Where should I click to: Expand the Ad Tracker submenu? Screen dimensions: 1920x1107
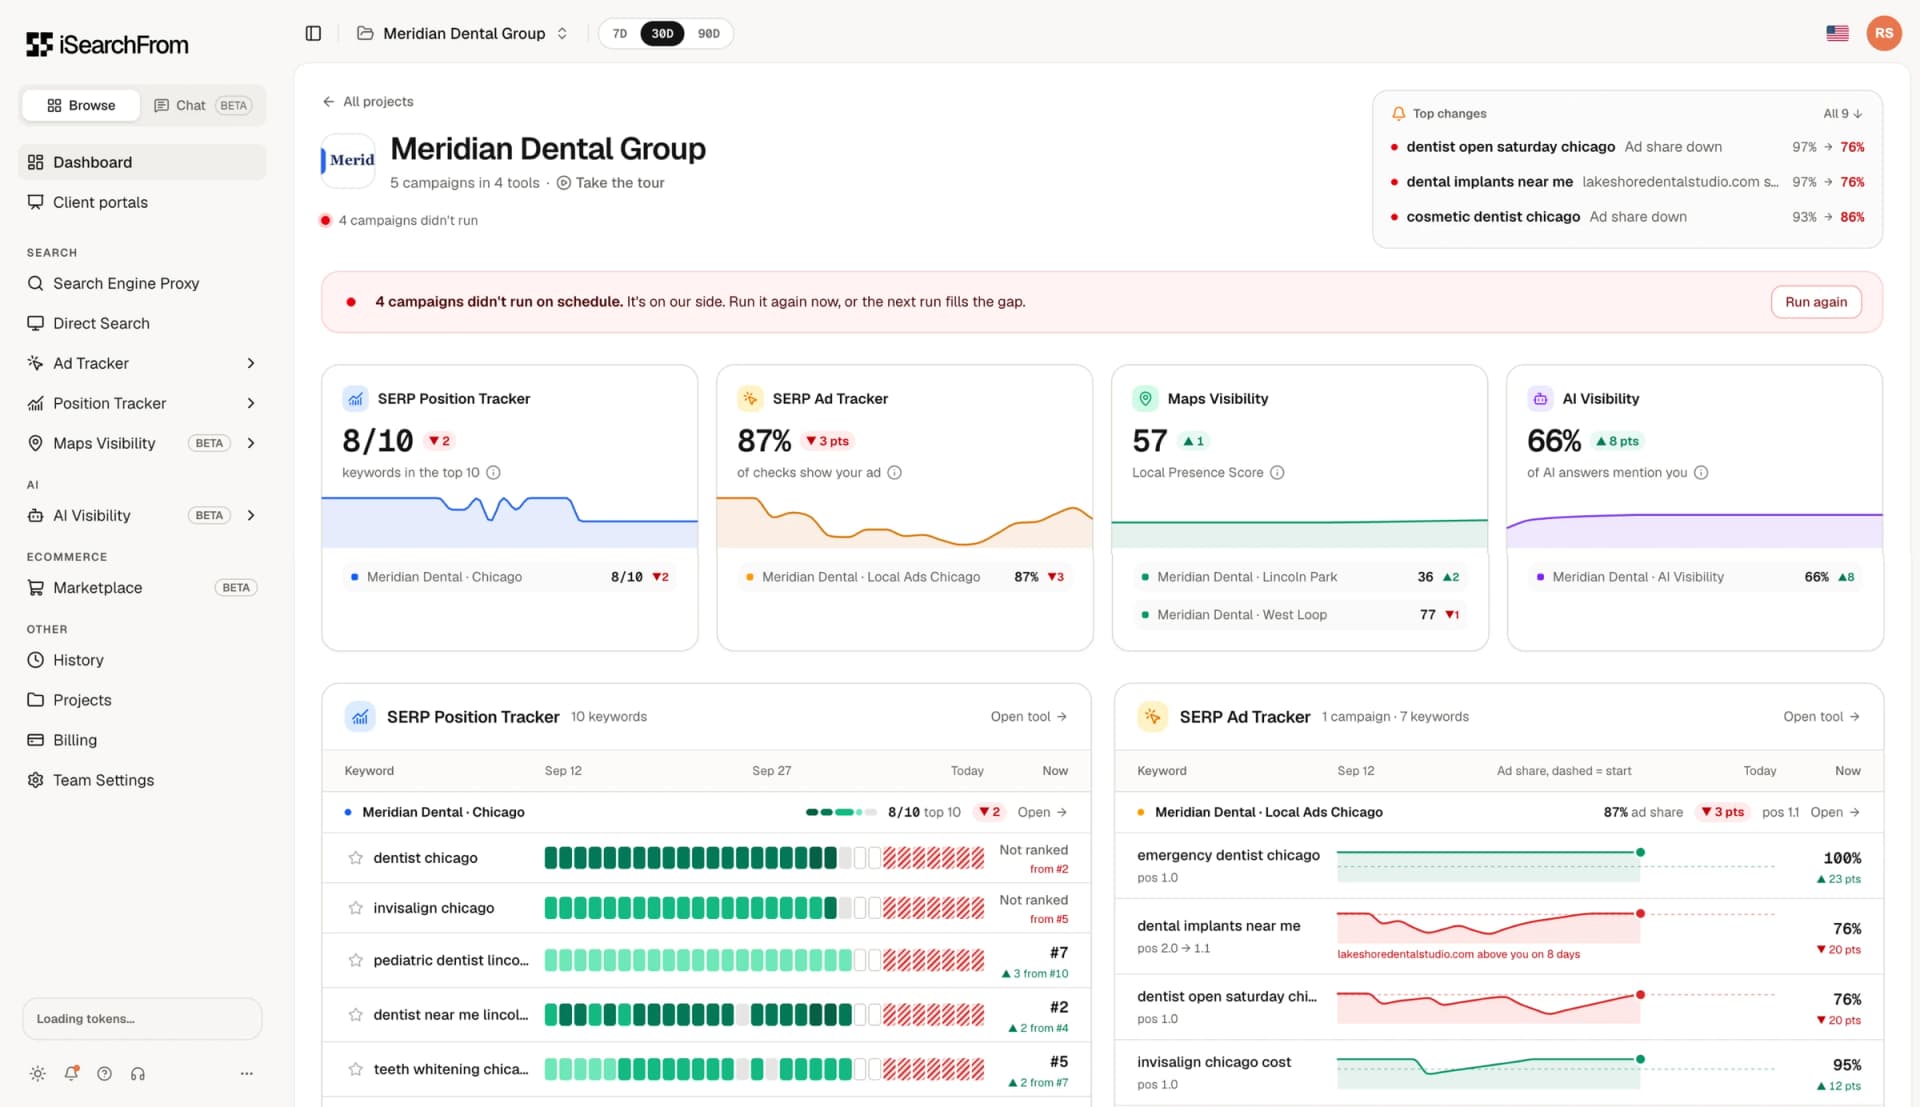click(251, 363)
